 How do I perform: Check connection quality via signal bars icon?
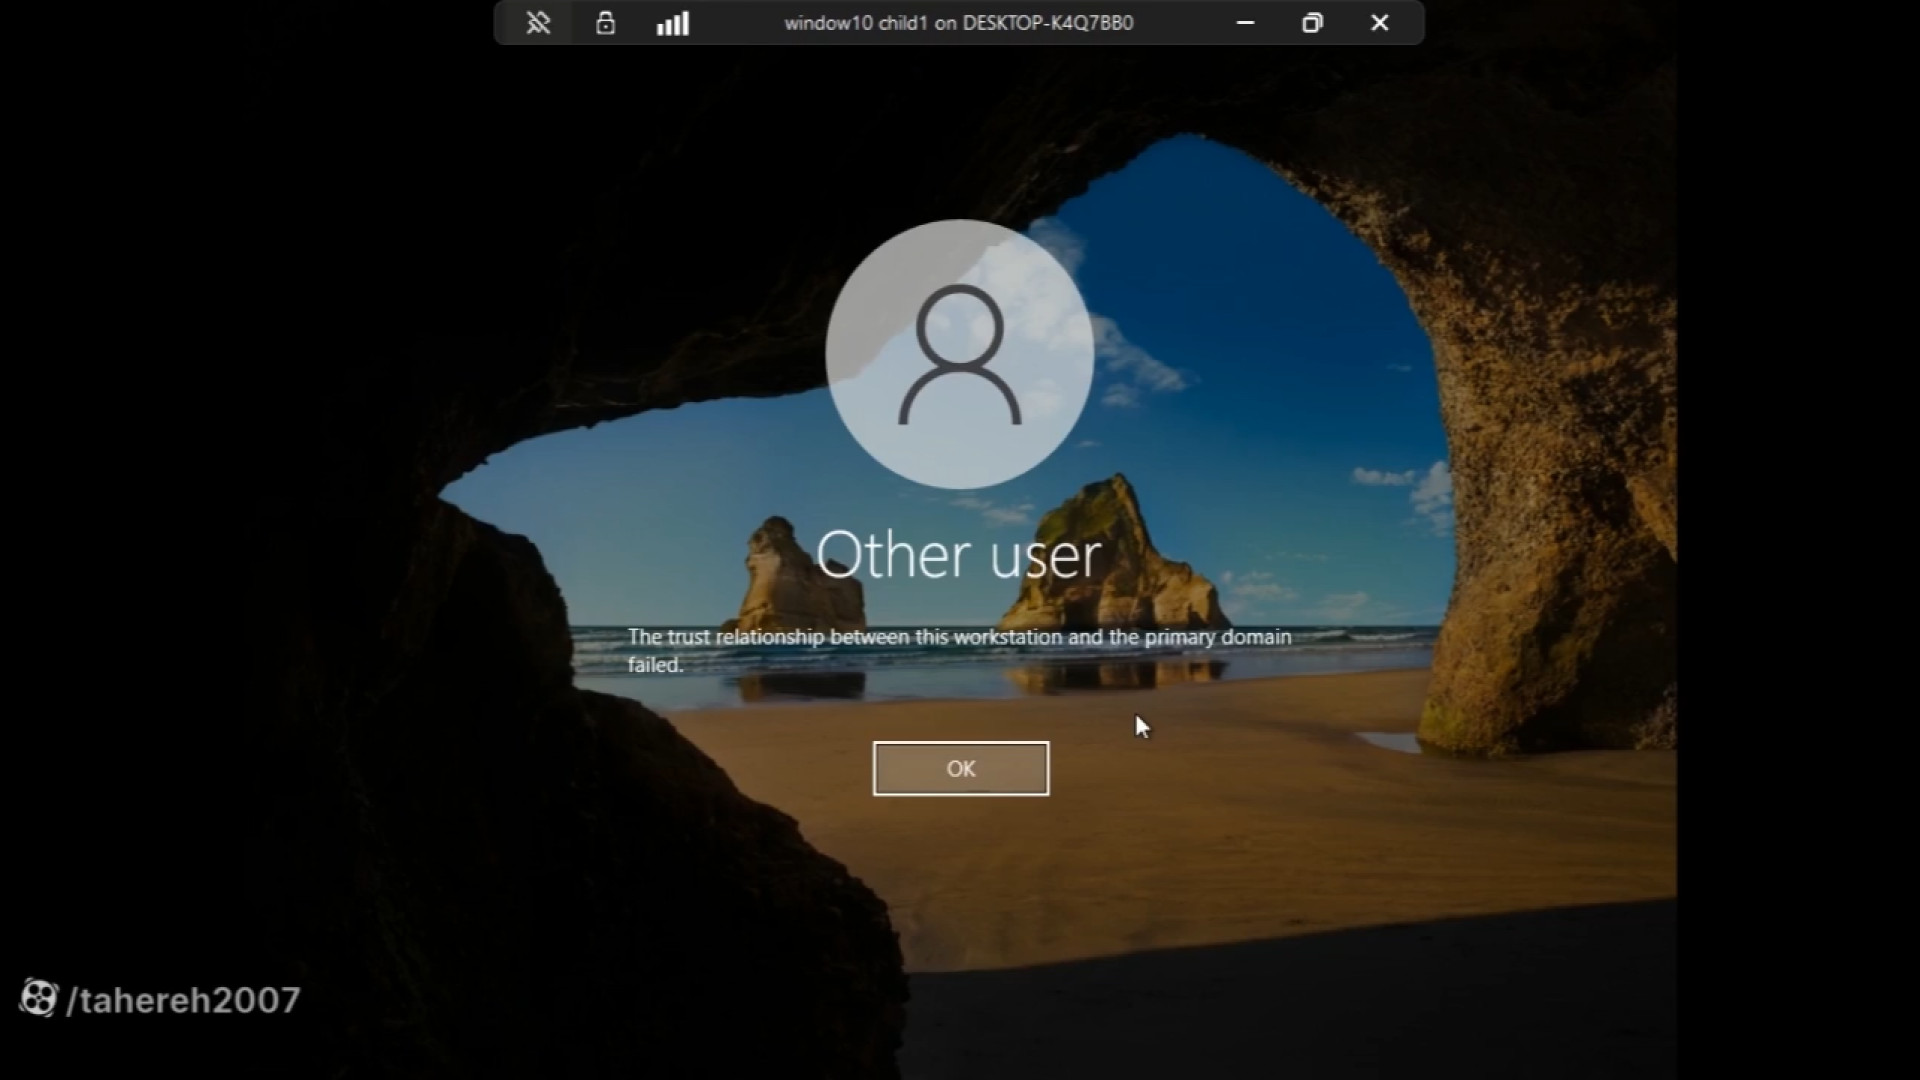672,23
